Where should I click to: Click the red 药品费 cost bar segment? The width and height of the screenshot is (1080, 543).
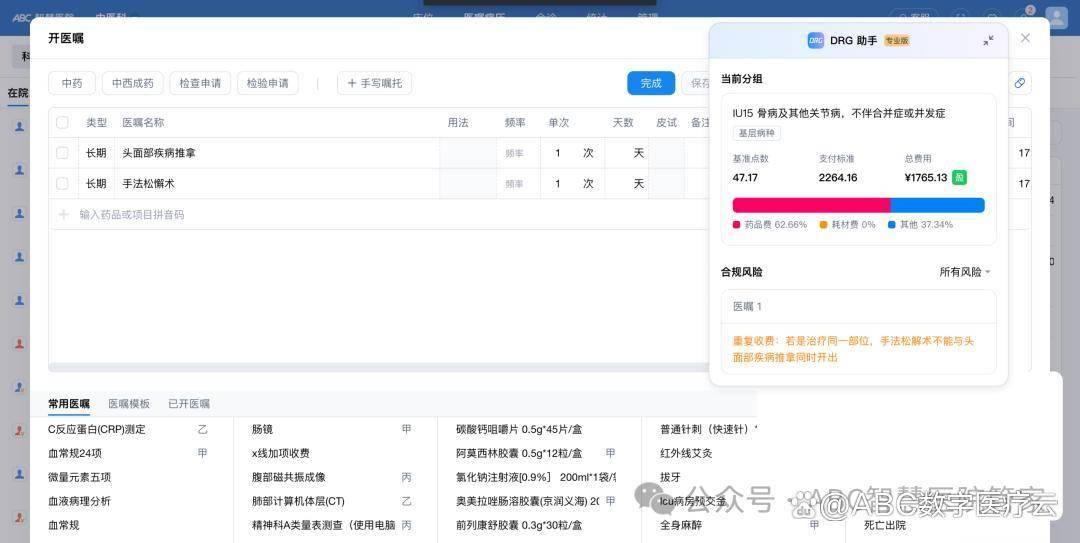(810, 205)
